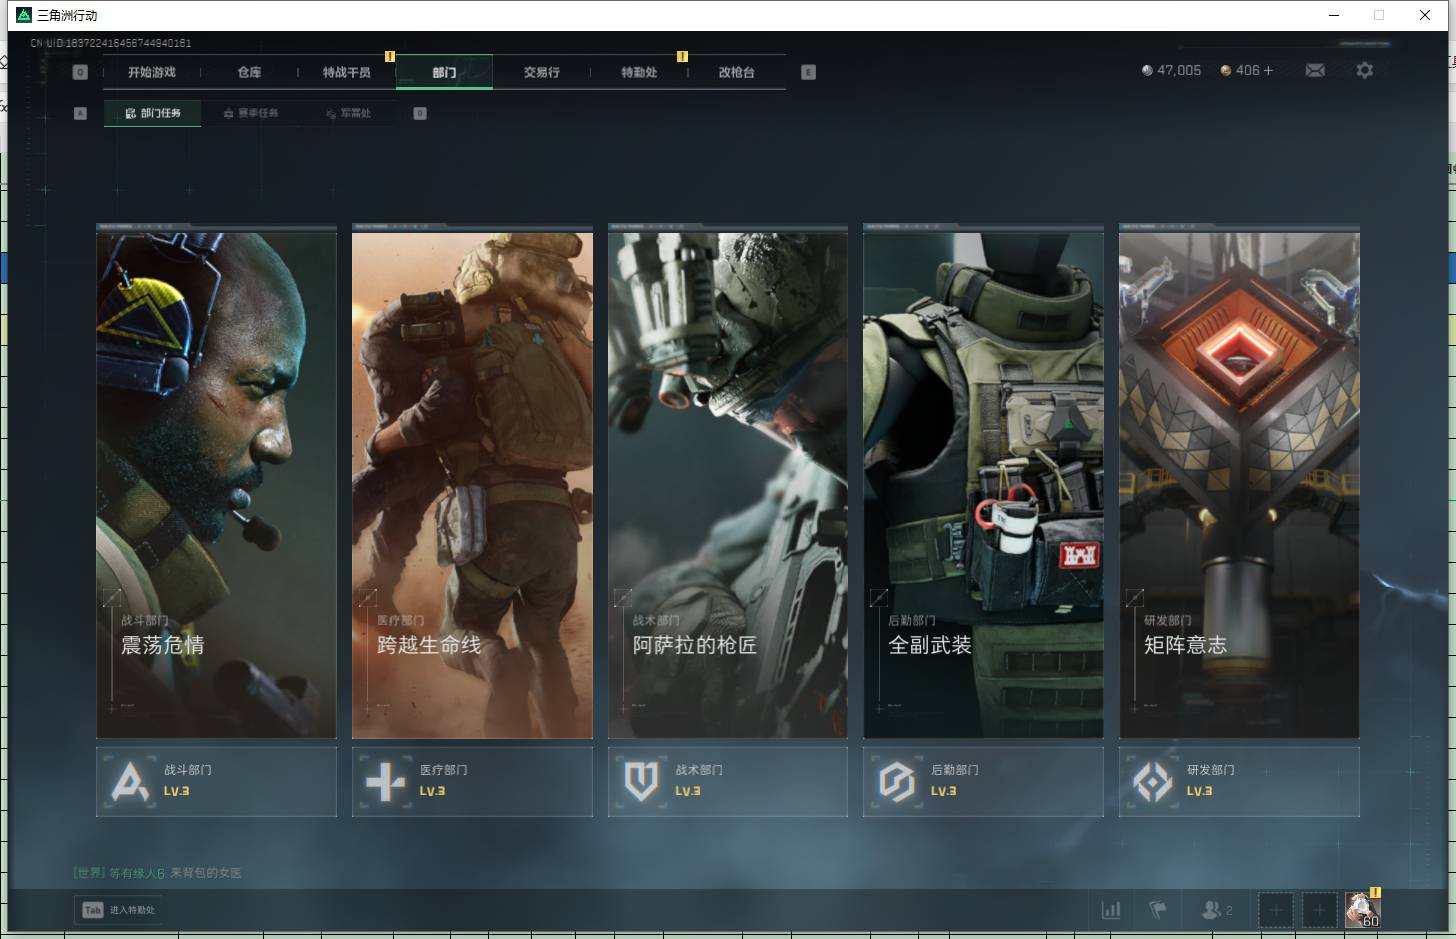This screenshot has height=939, width=1456.
Task: Click the 战斗部门 LV.3 emblem icon
Action: point(130,782)
